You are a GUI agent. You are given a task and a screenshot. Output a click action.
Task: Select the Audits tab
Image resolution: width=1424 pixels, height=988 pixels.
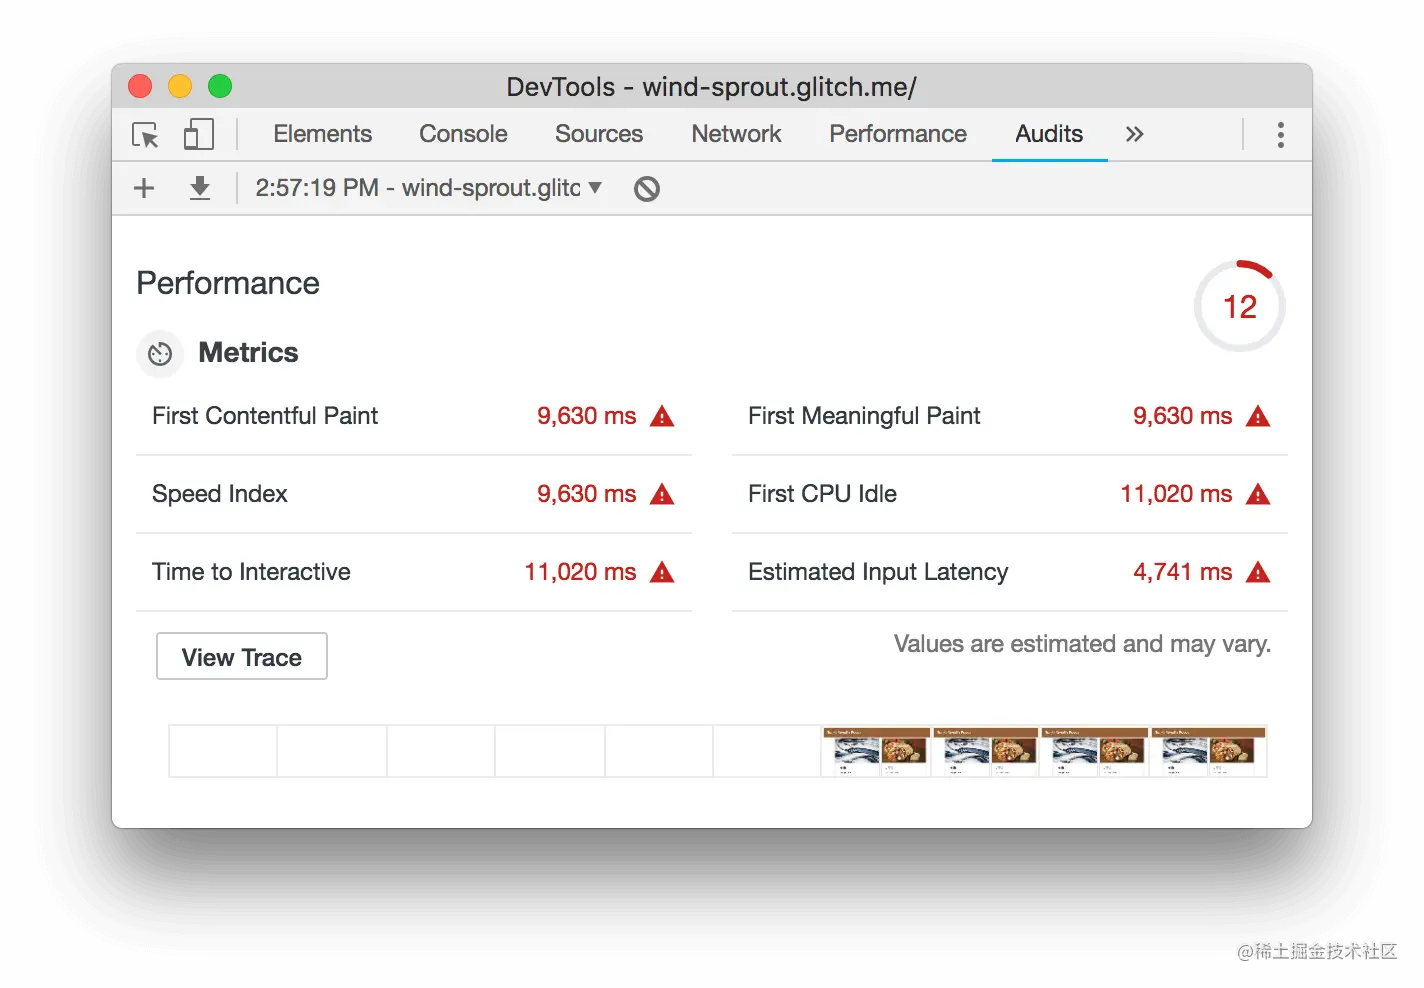tap(1049, 134)
